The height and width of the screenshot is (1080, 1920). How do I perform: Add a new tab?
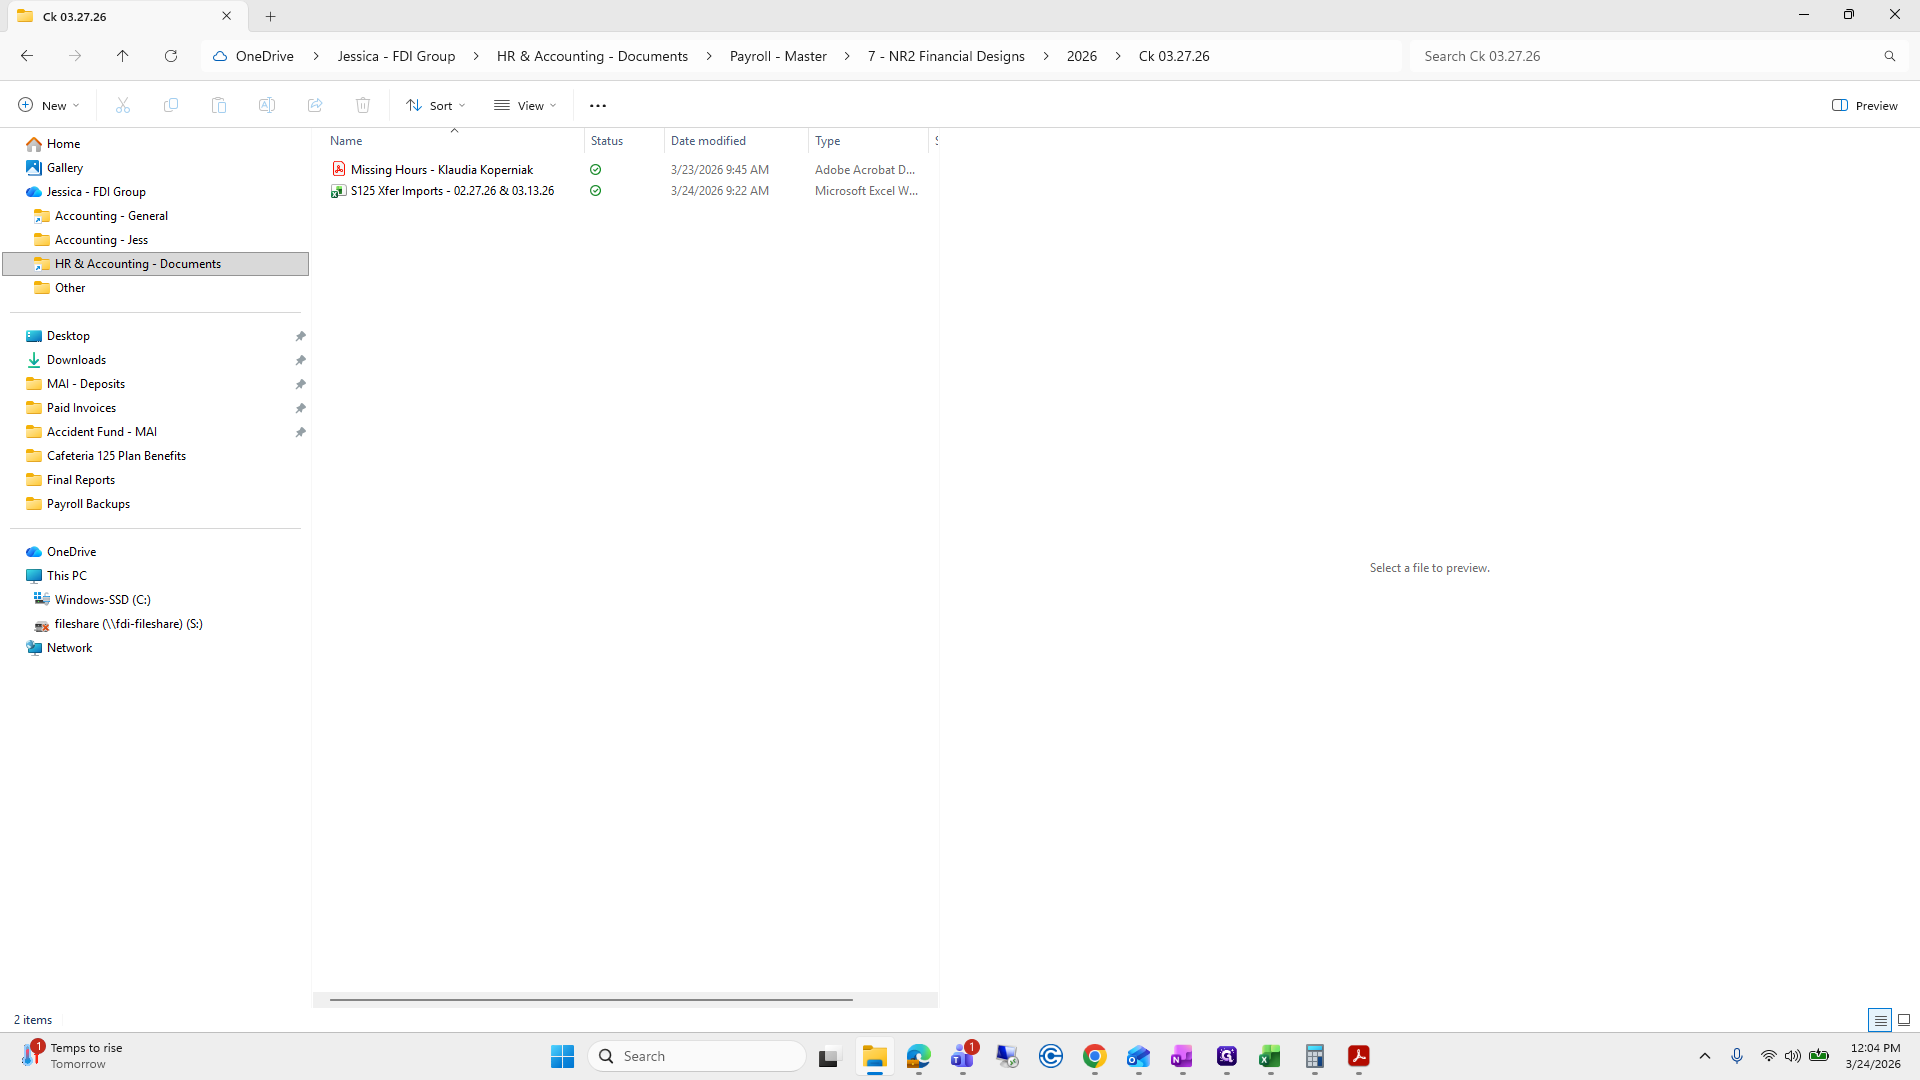click(x=270, y=16)
